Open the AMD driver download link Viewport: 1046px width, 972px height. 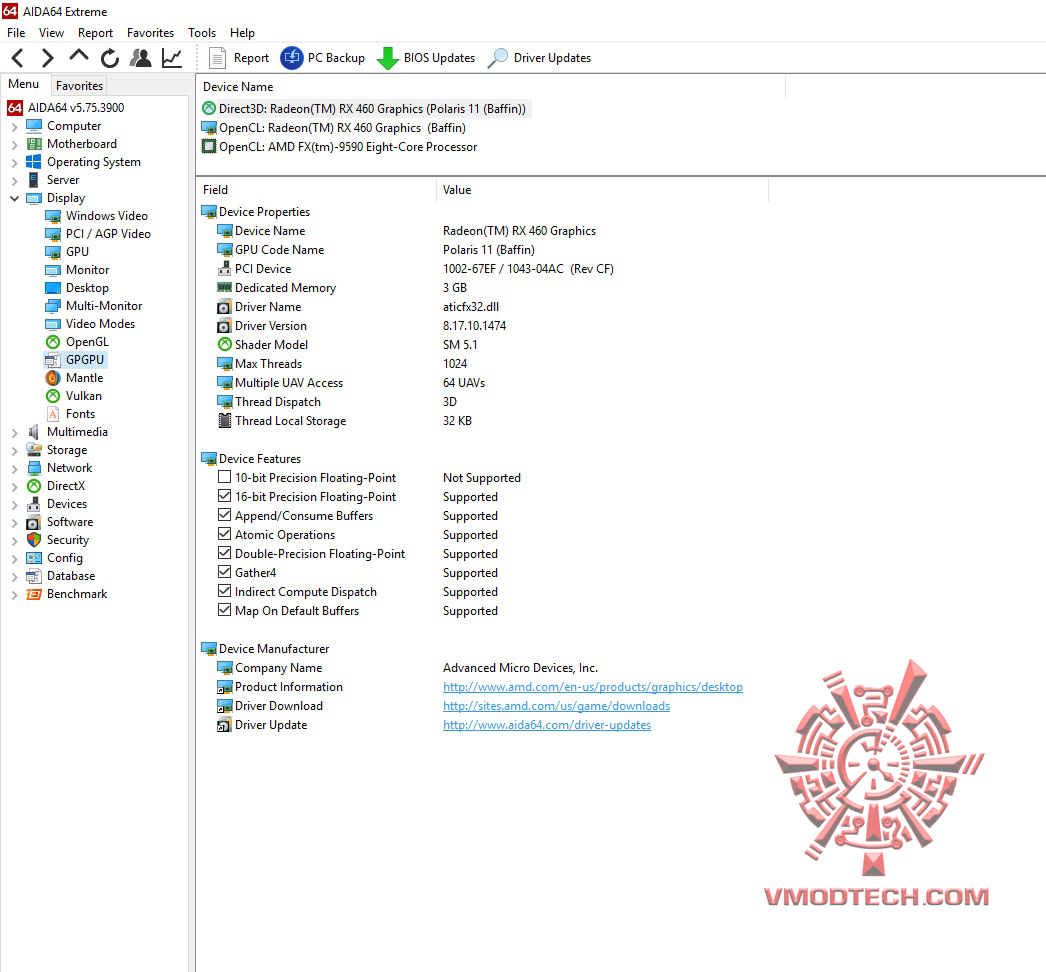[556, 706]
